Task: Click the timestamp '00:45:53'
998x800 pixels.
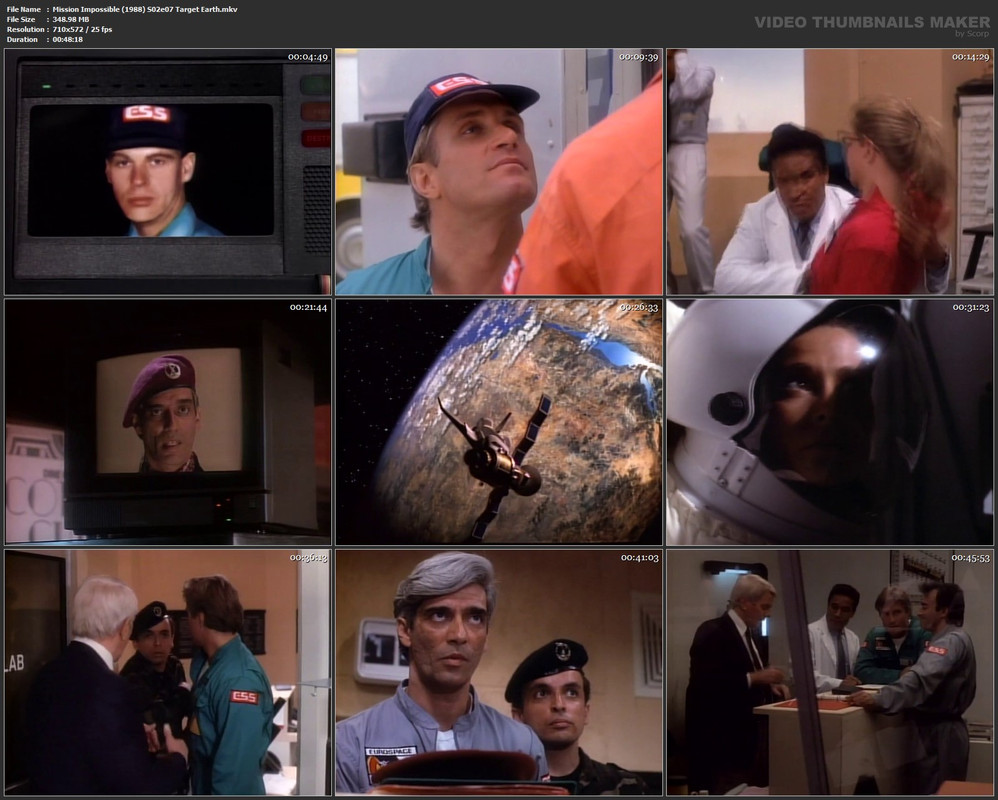Action: click(971, 558)
